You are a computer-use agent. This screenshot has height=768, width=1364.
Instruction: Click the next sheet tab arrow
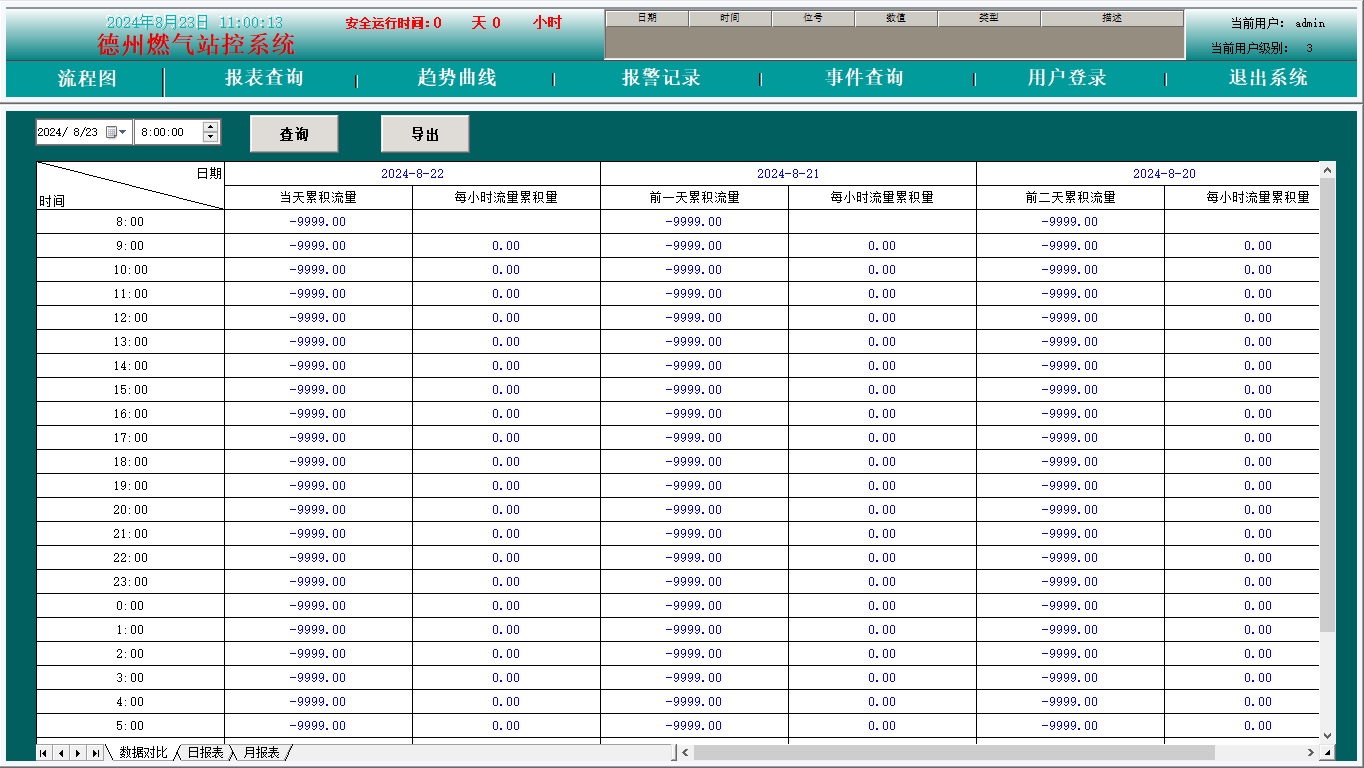coord(78,753)
